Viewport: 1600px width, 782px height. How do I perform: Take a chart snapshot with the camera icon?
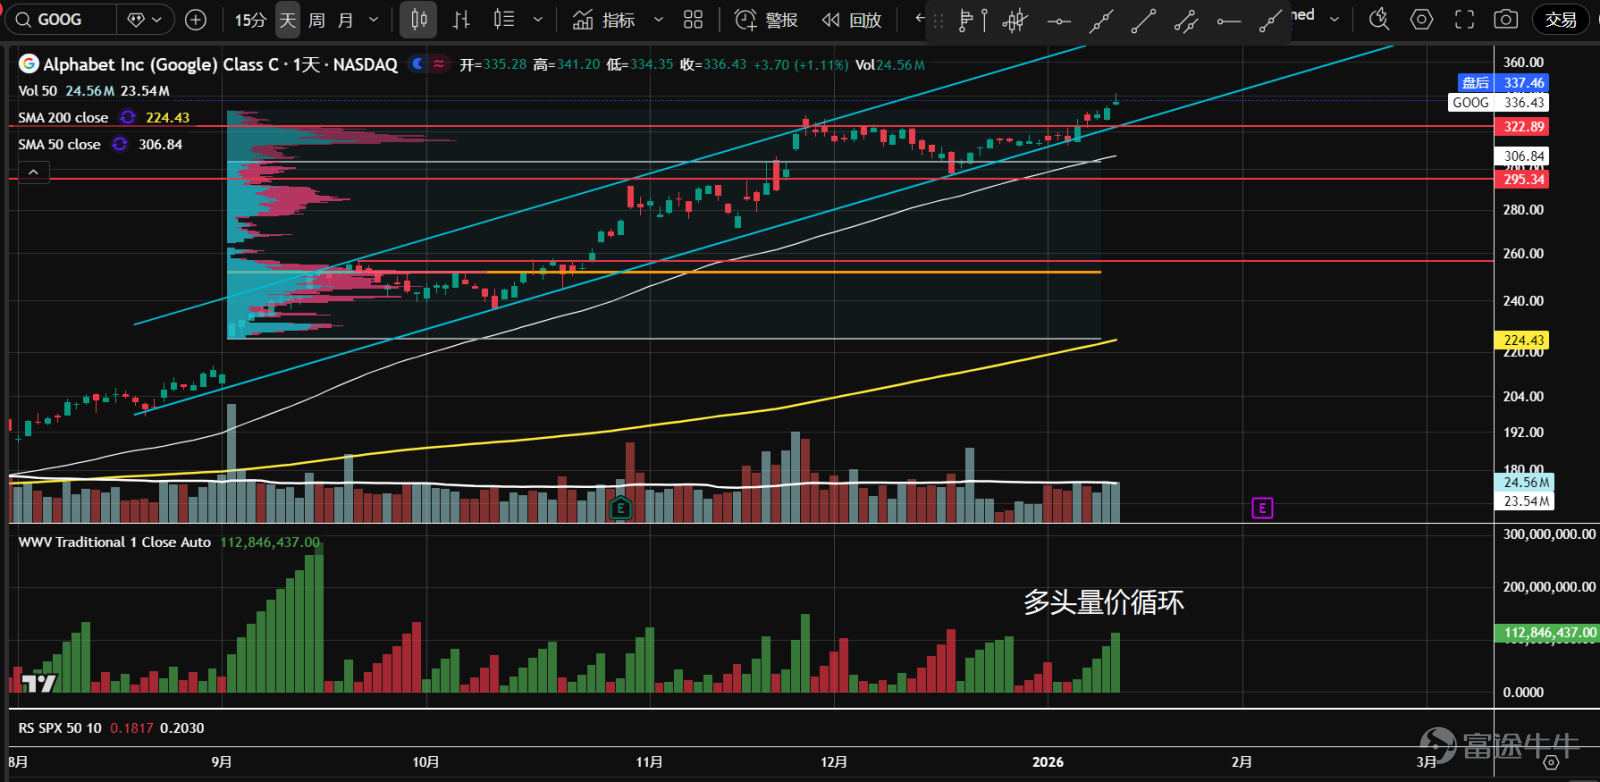pyautogui.click(x=1506, y=19)
